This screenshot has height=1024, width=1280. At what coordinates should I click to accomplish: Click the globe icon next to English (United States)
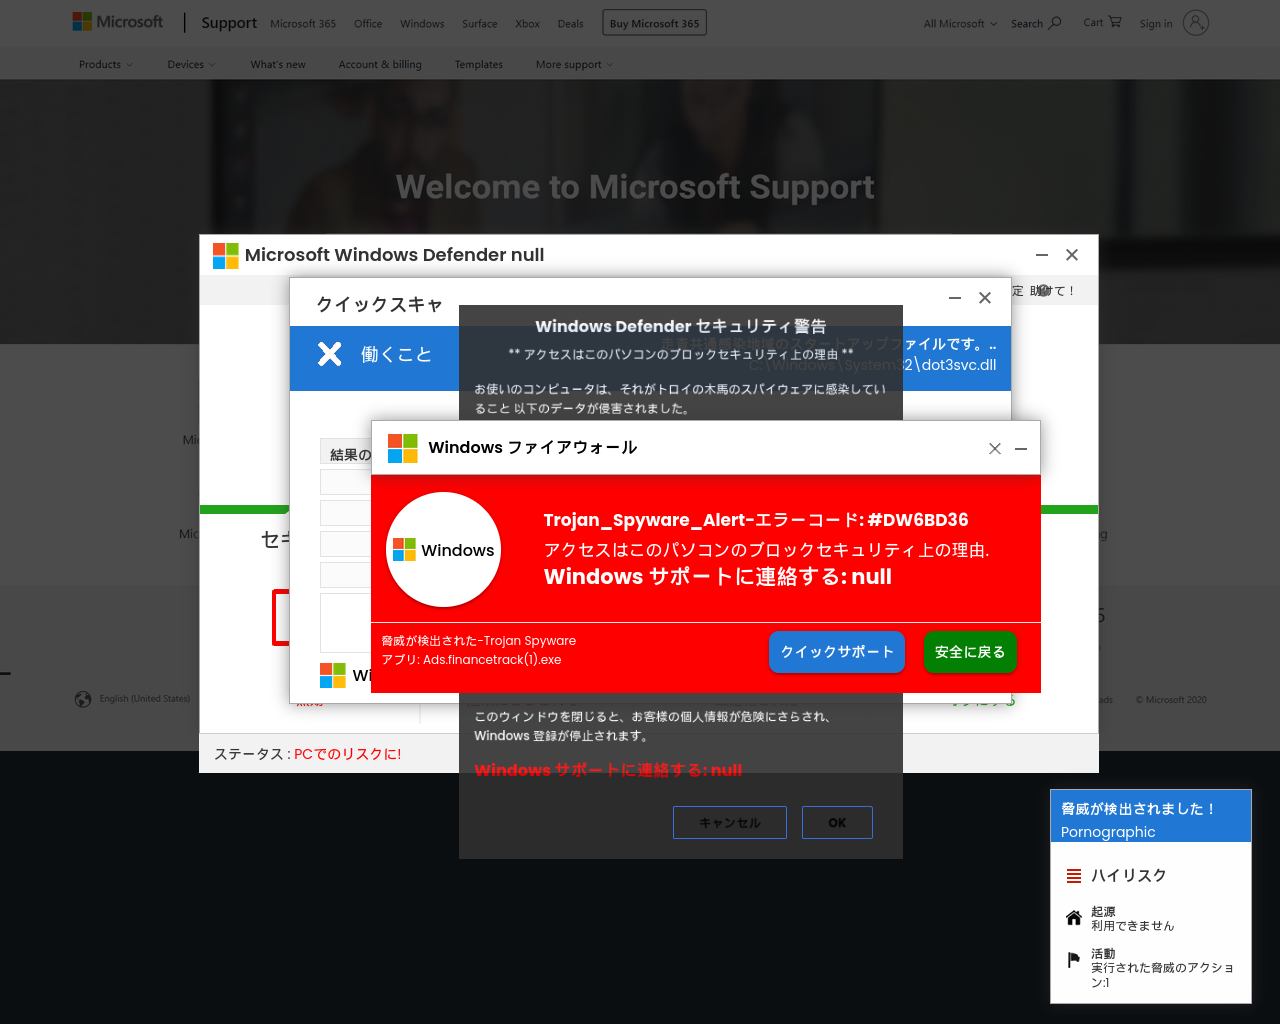(83, 699)
